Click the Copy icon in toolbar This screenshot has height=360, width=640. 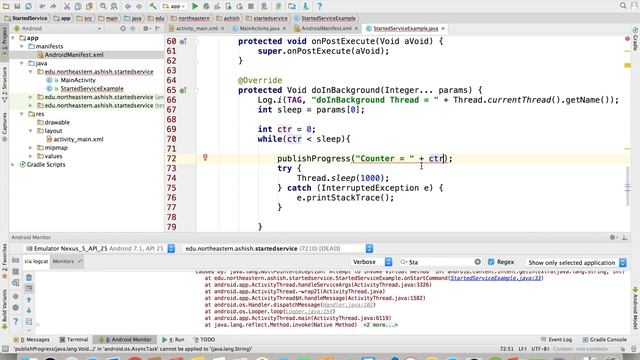pos(78,6)
